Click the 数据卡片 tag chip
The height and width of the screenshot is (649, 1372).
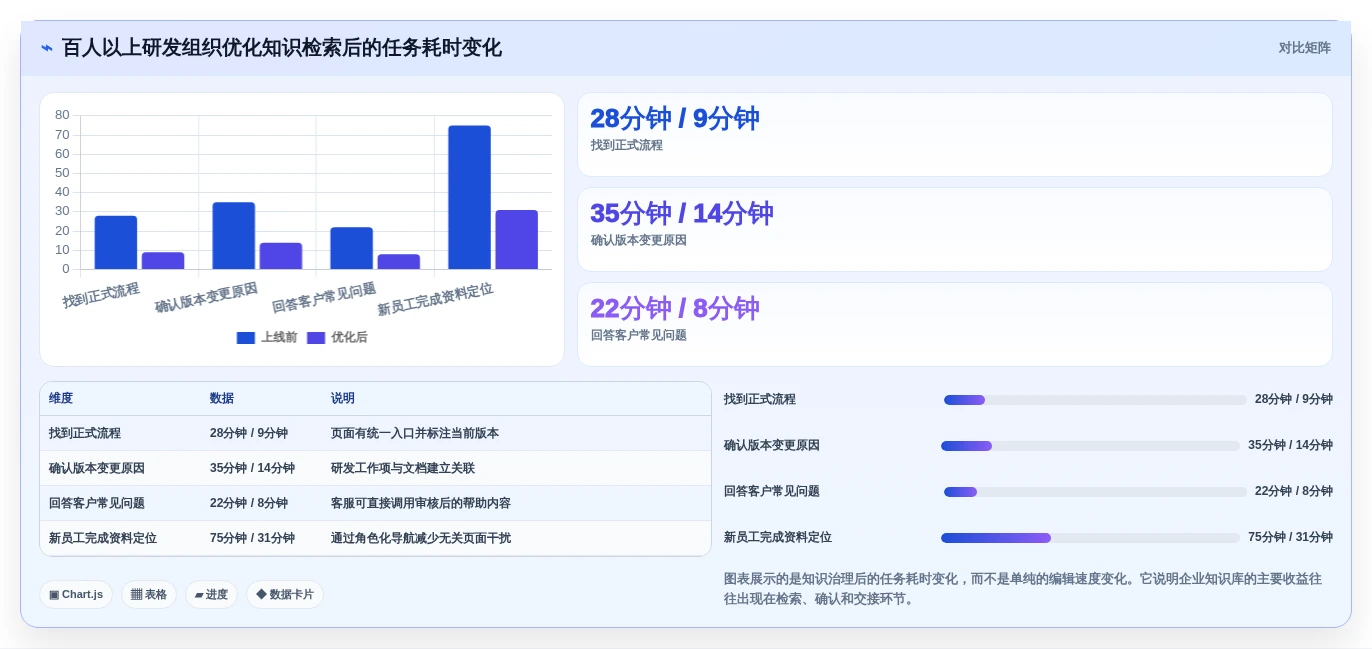point(285,594)
